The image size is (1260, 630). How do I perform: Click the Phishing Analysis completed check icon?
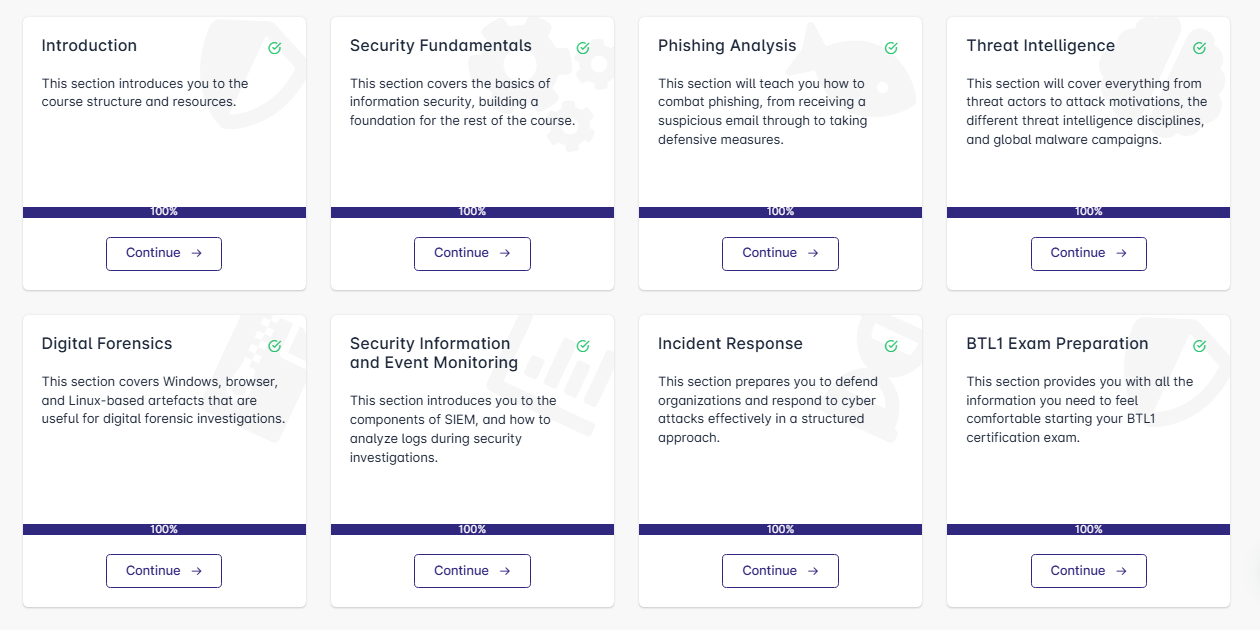tap(891, 48)
